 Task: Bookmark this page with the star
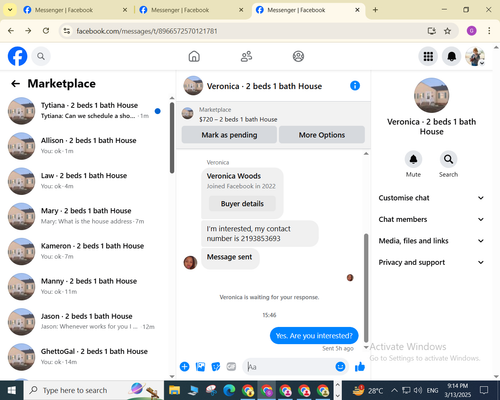click(447, 31)
